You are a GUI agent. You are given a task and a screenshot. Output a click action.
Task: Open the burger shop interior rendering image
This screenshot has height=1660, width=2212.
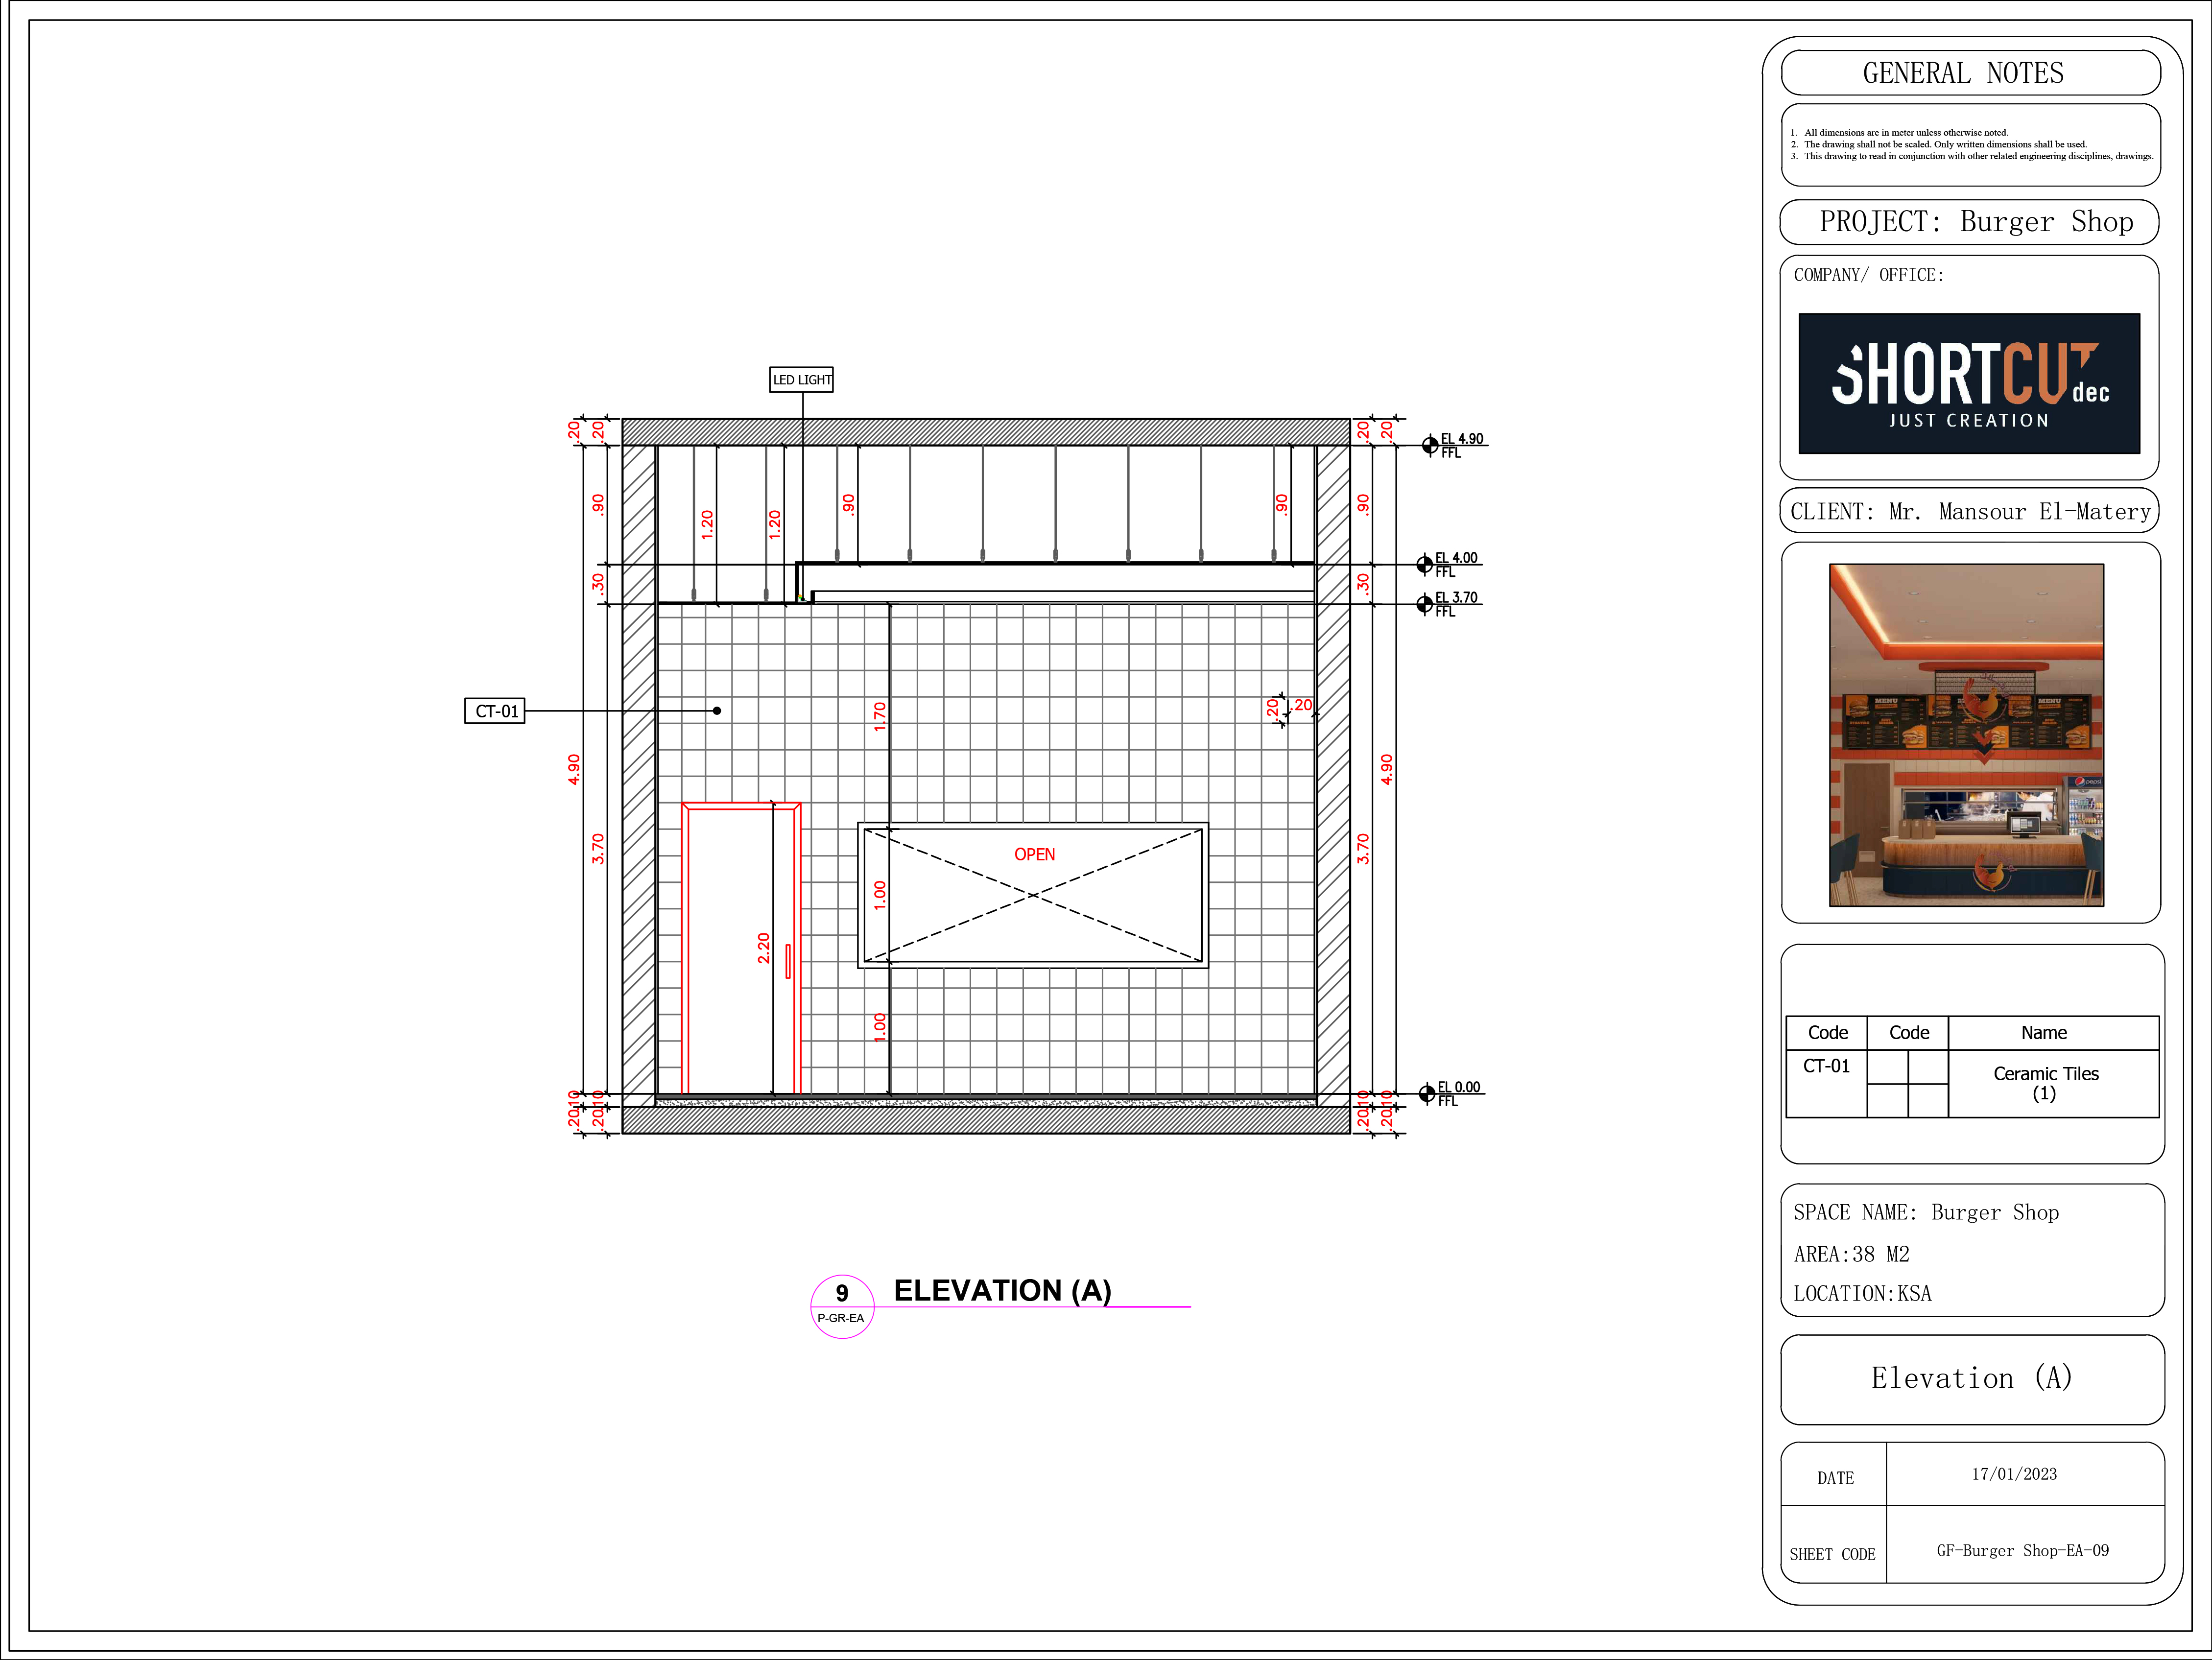tap(1966, 735)
